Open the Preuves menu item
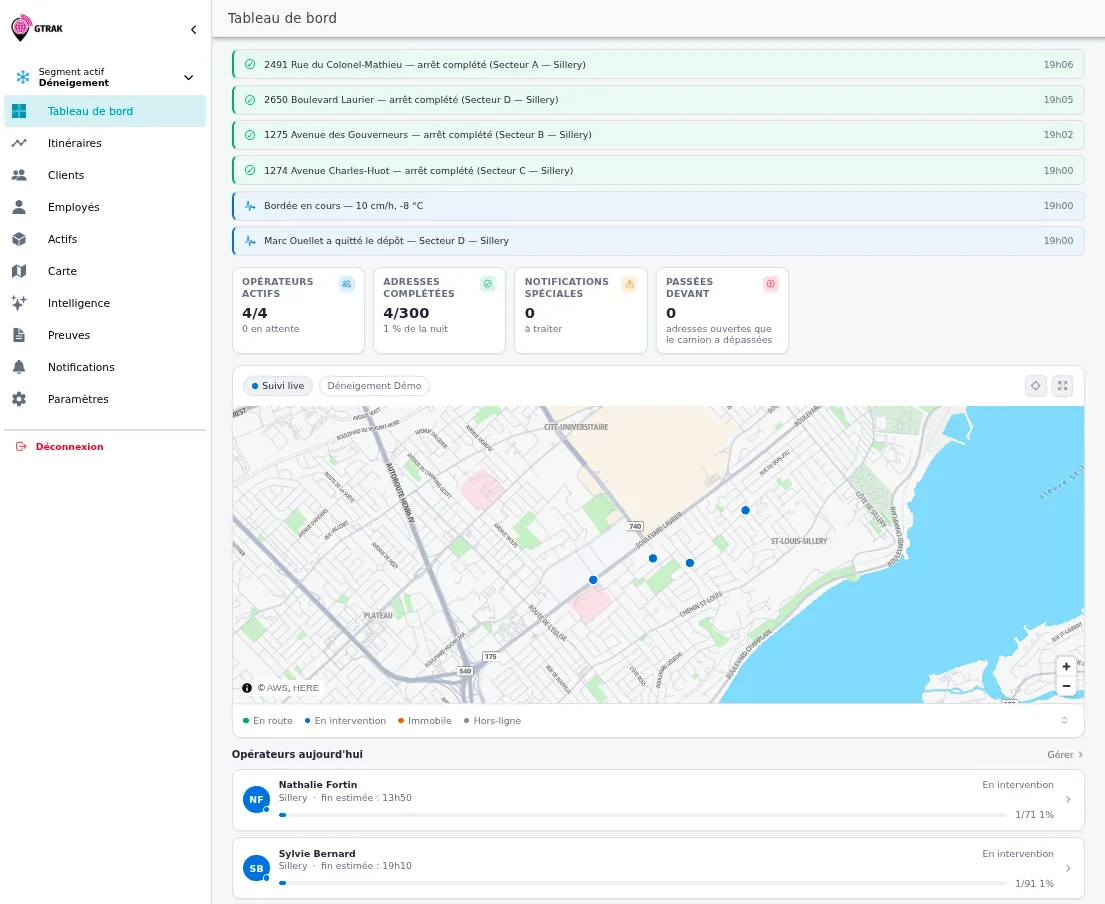Image resolution: width=1105 pixels, height=904 pixels. click(x=105, y=335)
